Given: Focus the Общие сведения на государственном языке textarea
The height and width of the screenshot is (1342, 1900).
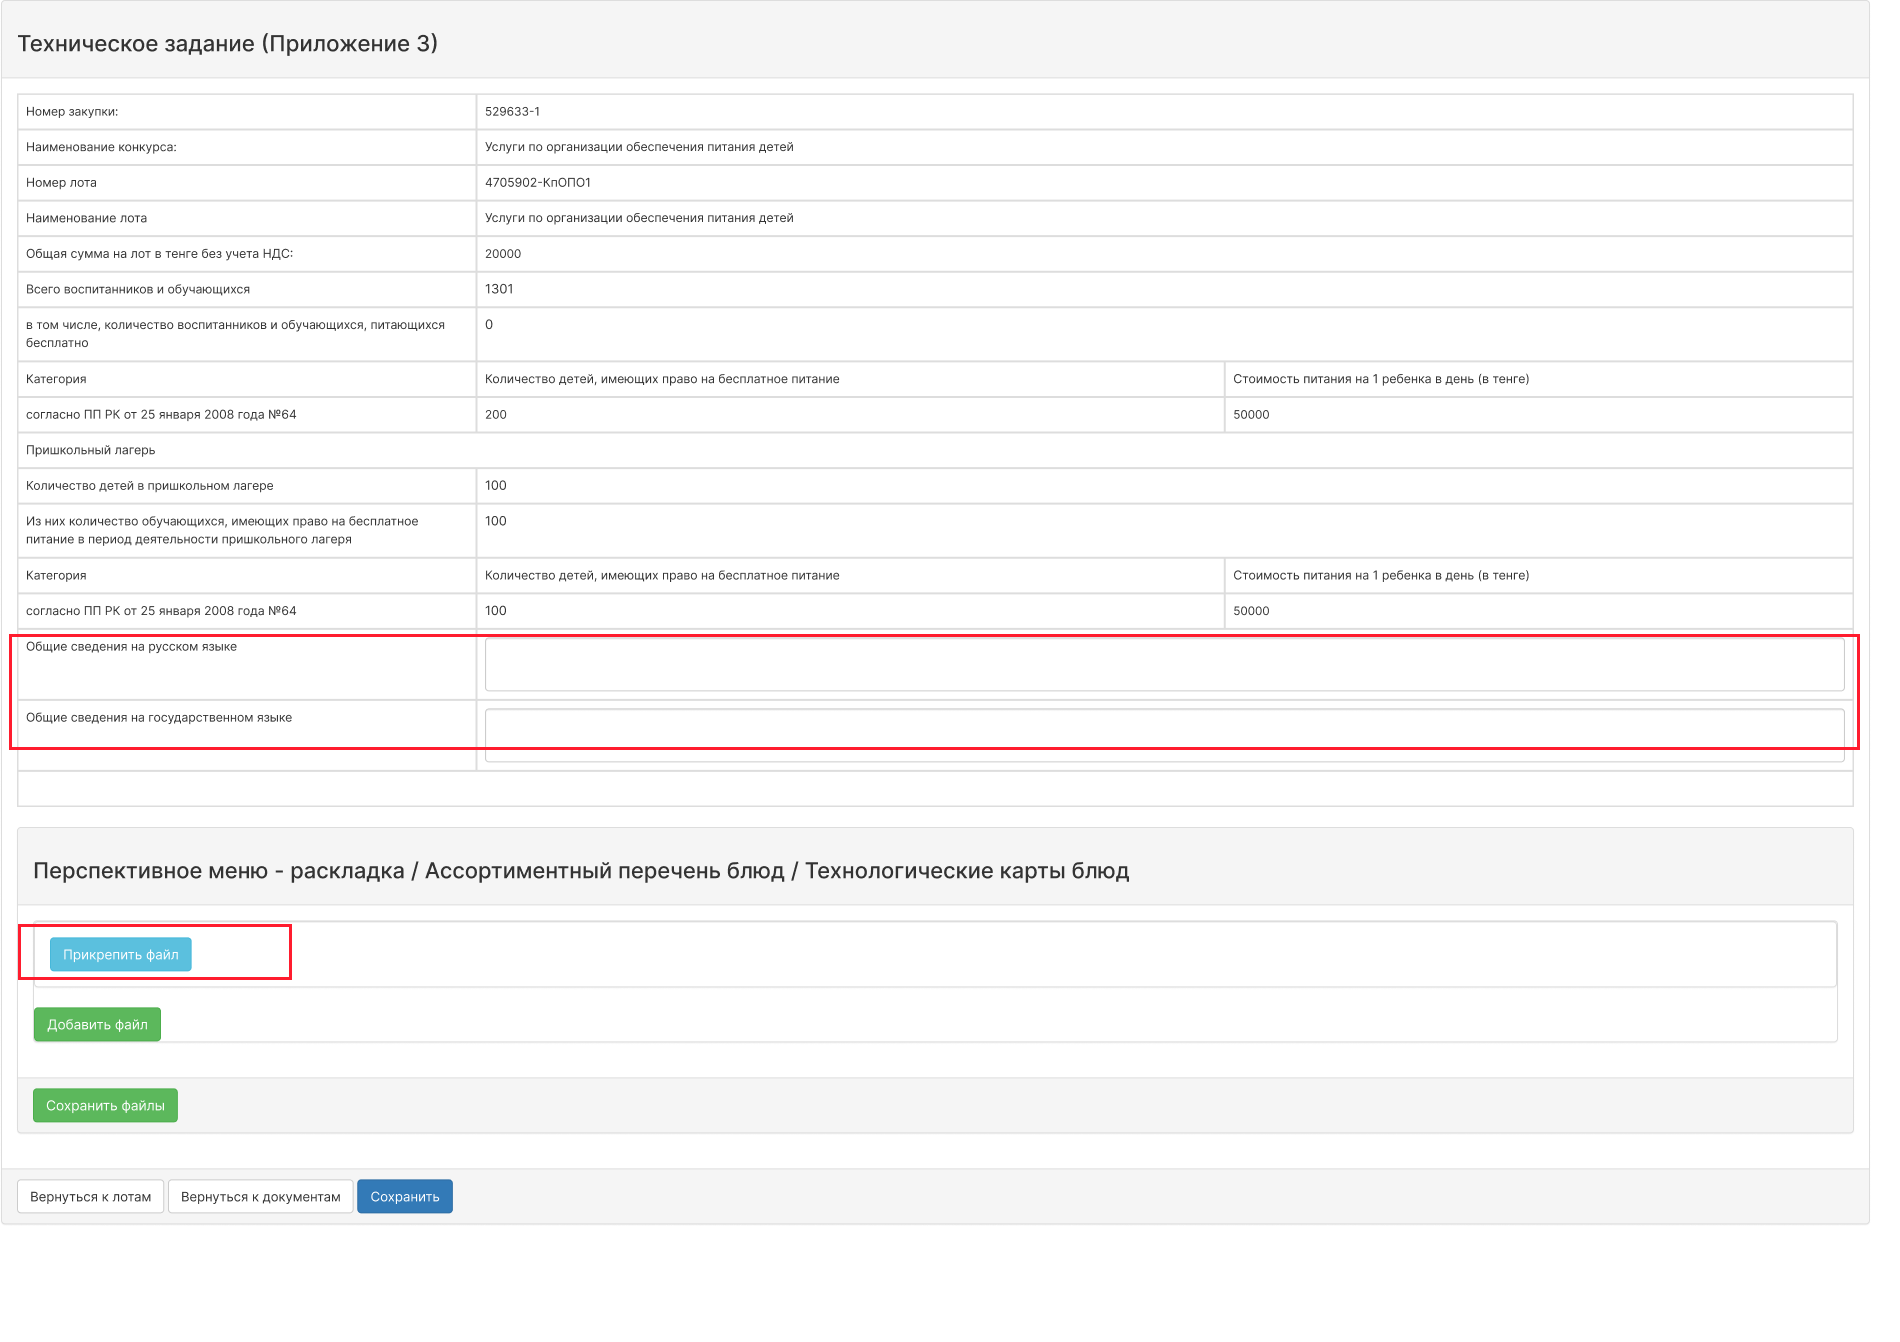Looking at the screenshot, I should [1164, 736].
